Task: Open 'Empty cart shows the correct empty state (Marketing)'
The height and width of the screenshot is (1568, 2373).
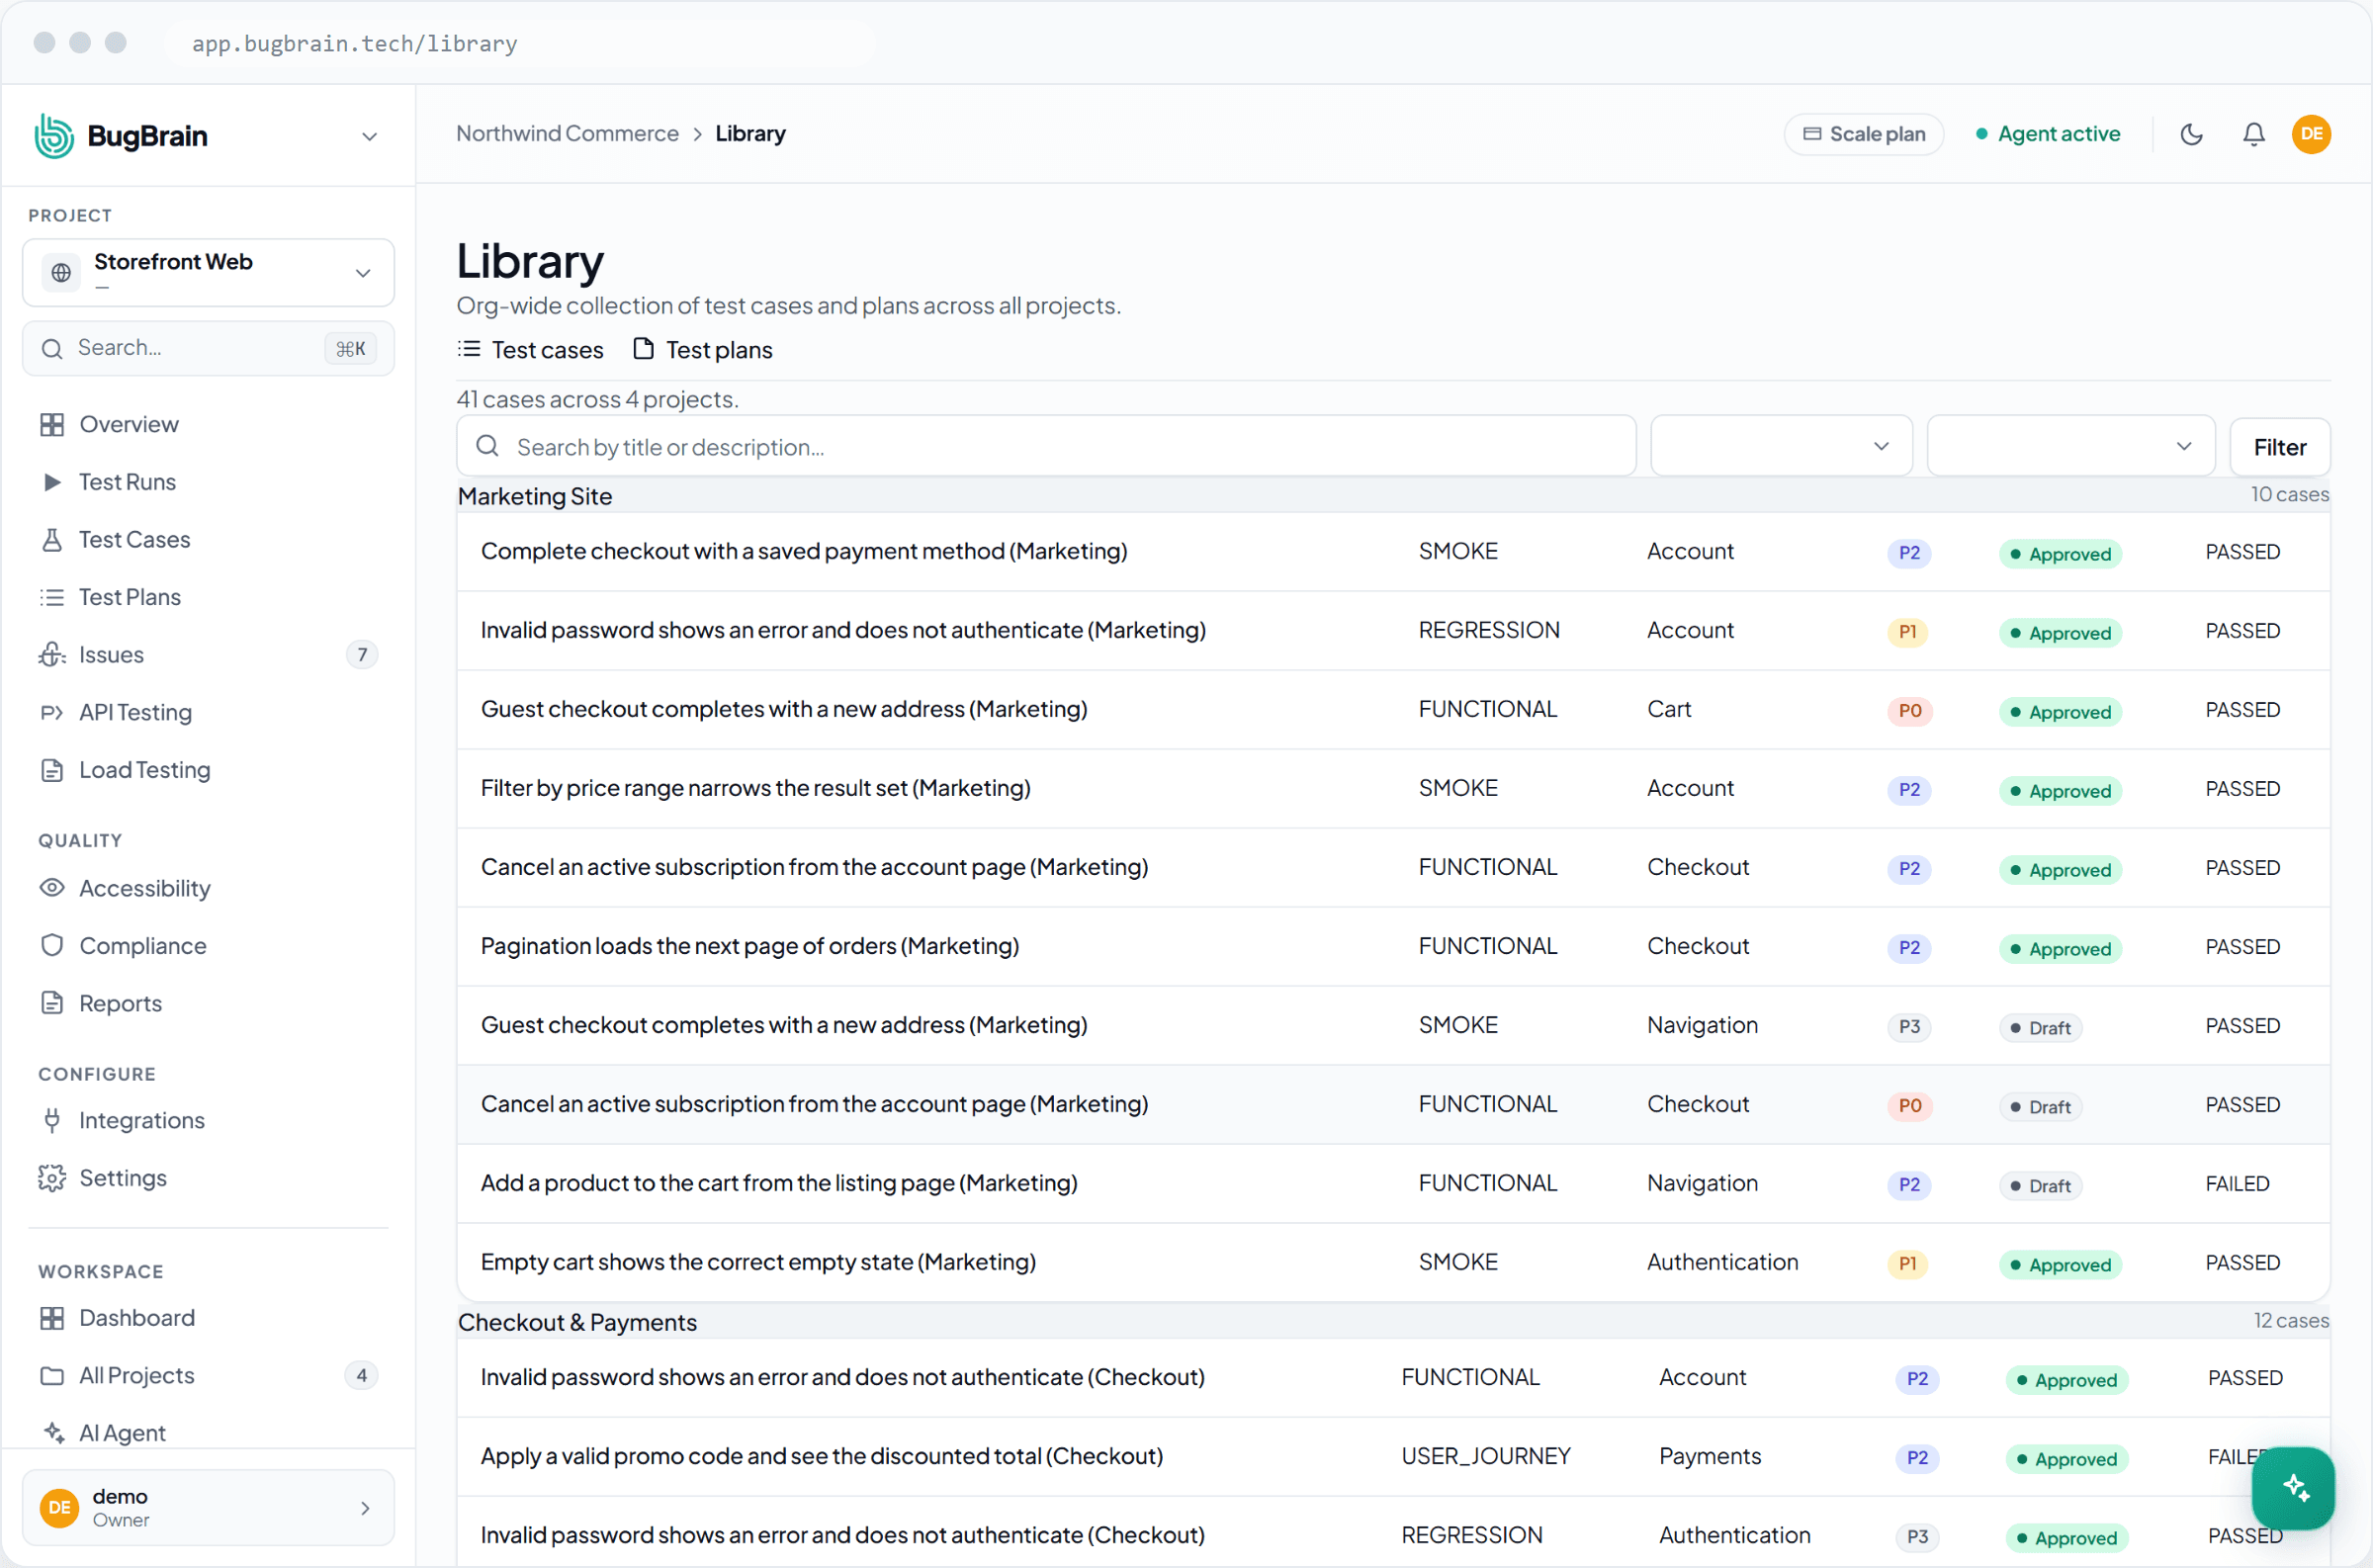Action: [758, 1262]
